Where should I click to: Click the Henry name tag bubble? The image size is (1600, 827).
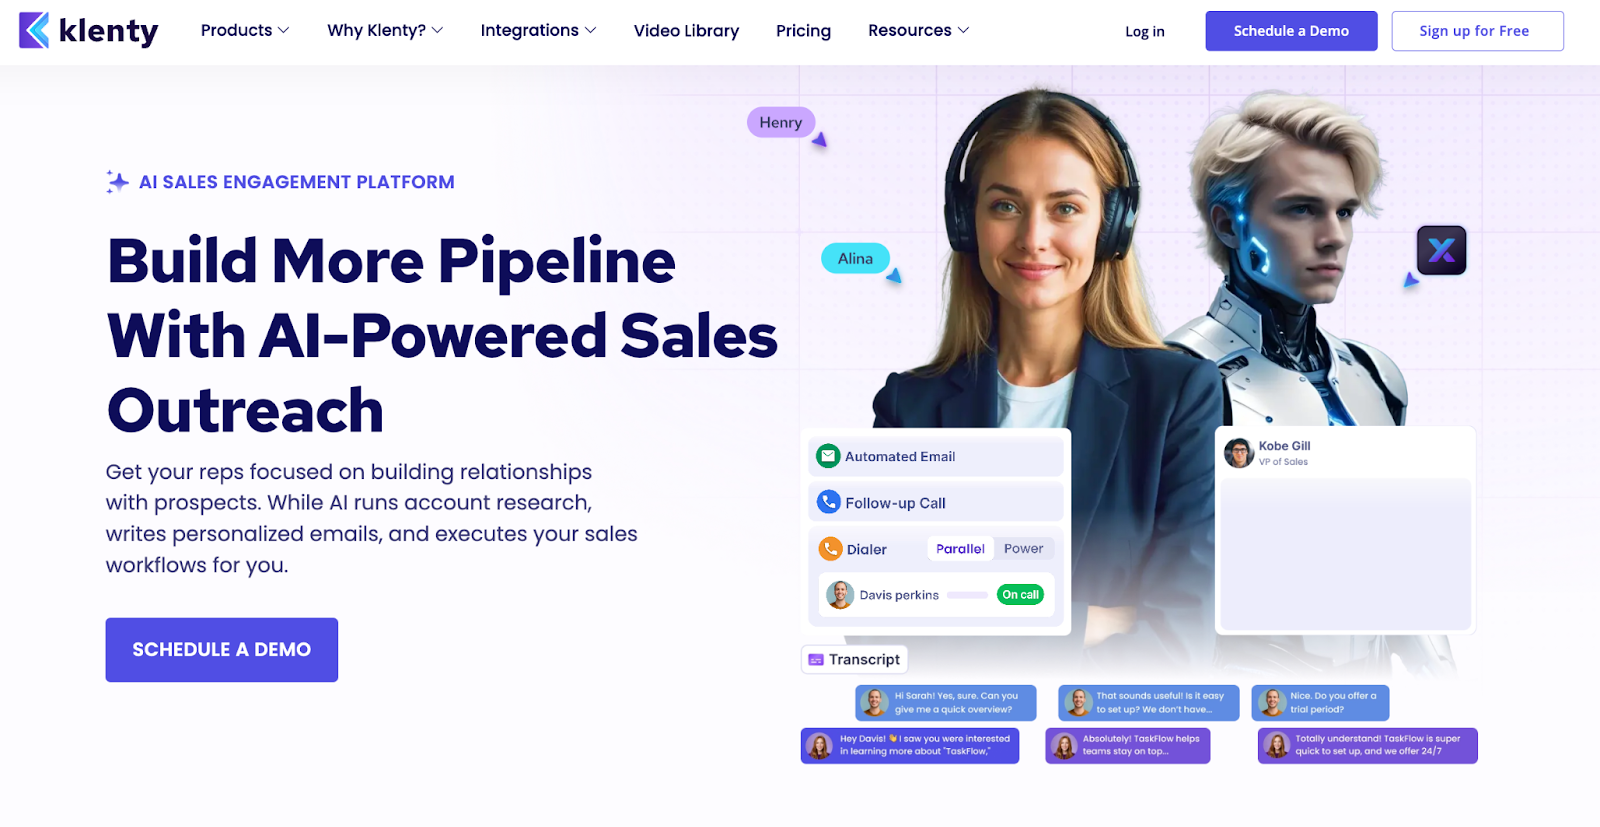pyautogui.click(x=781, y=122)
